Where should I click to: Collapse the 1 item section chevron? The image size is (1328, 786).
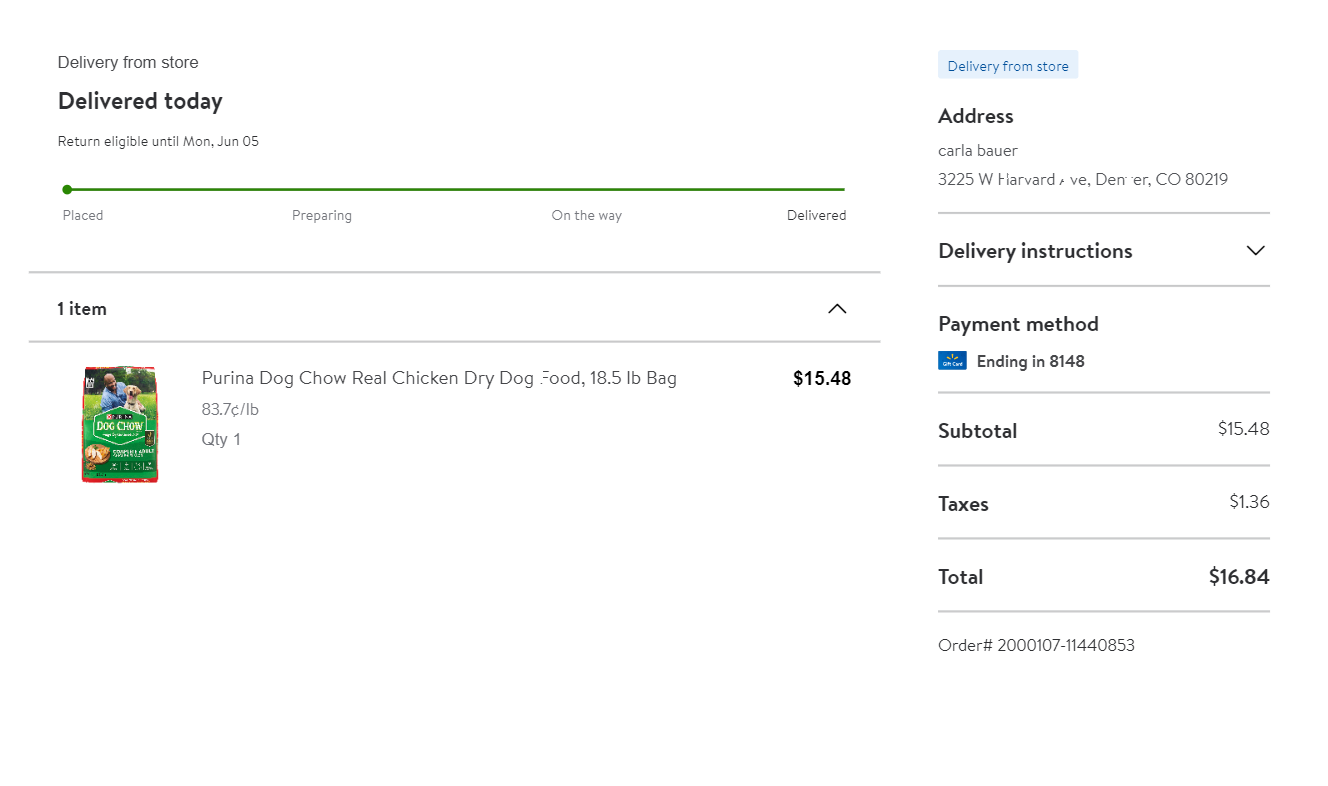[x=838, y=309]
